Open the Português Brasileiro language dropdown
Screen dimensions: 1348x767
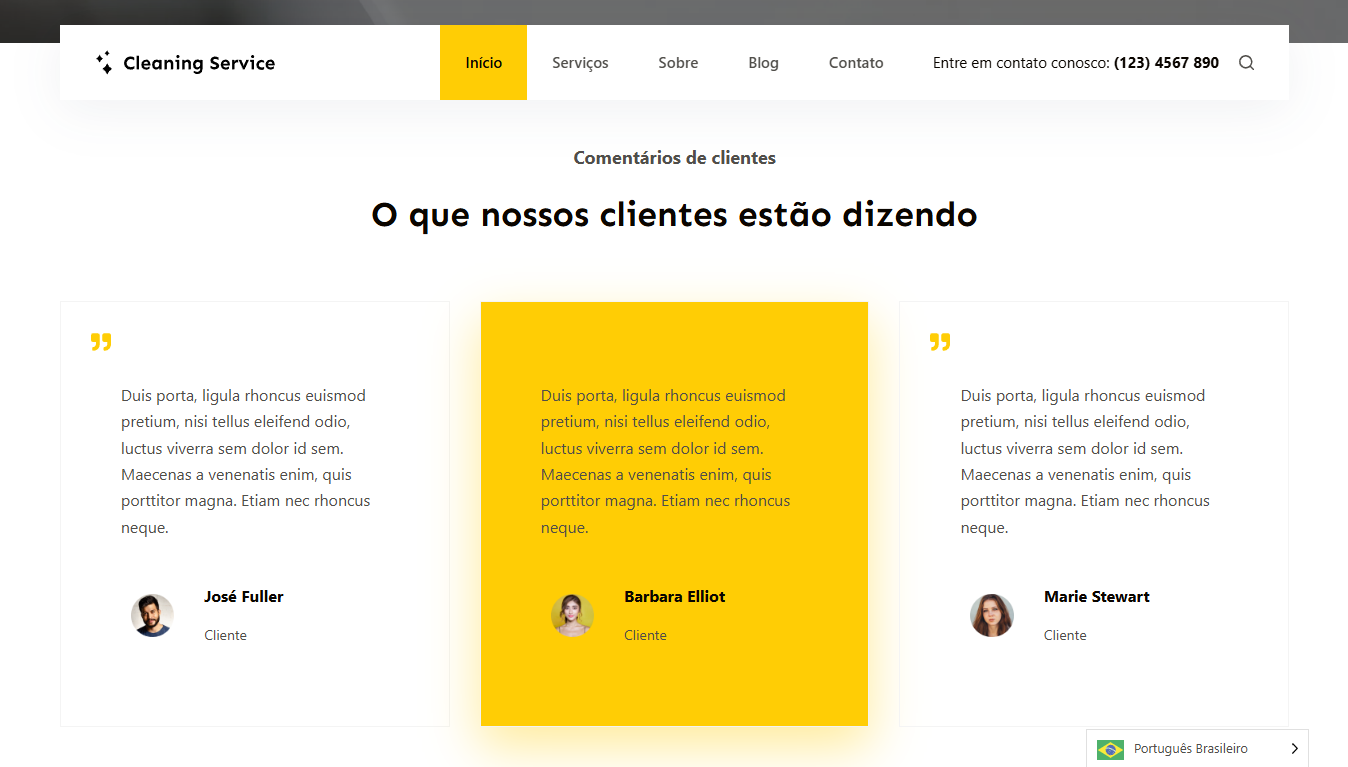(1190, 749)
